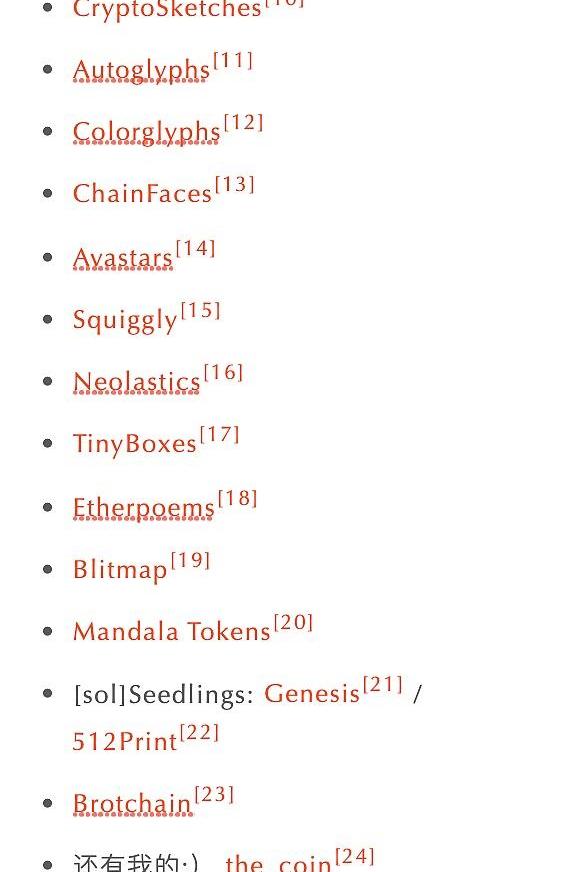Open the CryptoSketches link

click(x=167, y=8)
